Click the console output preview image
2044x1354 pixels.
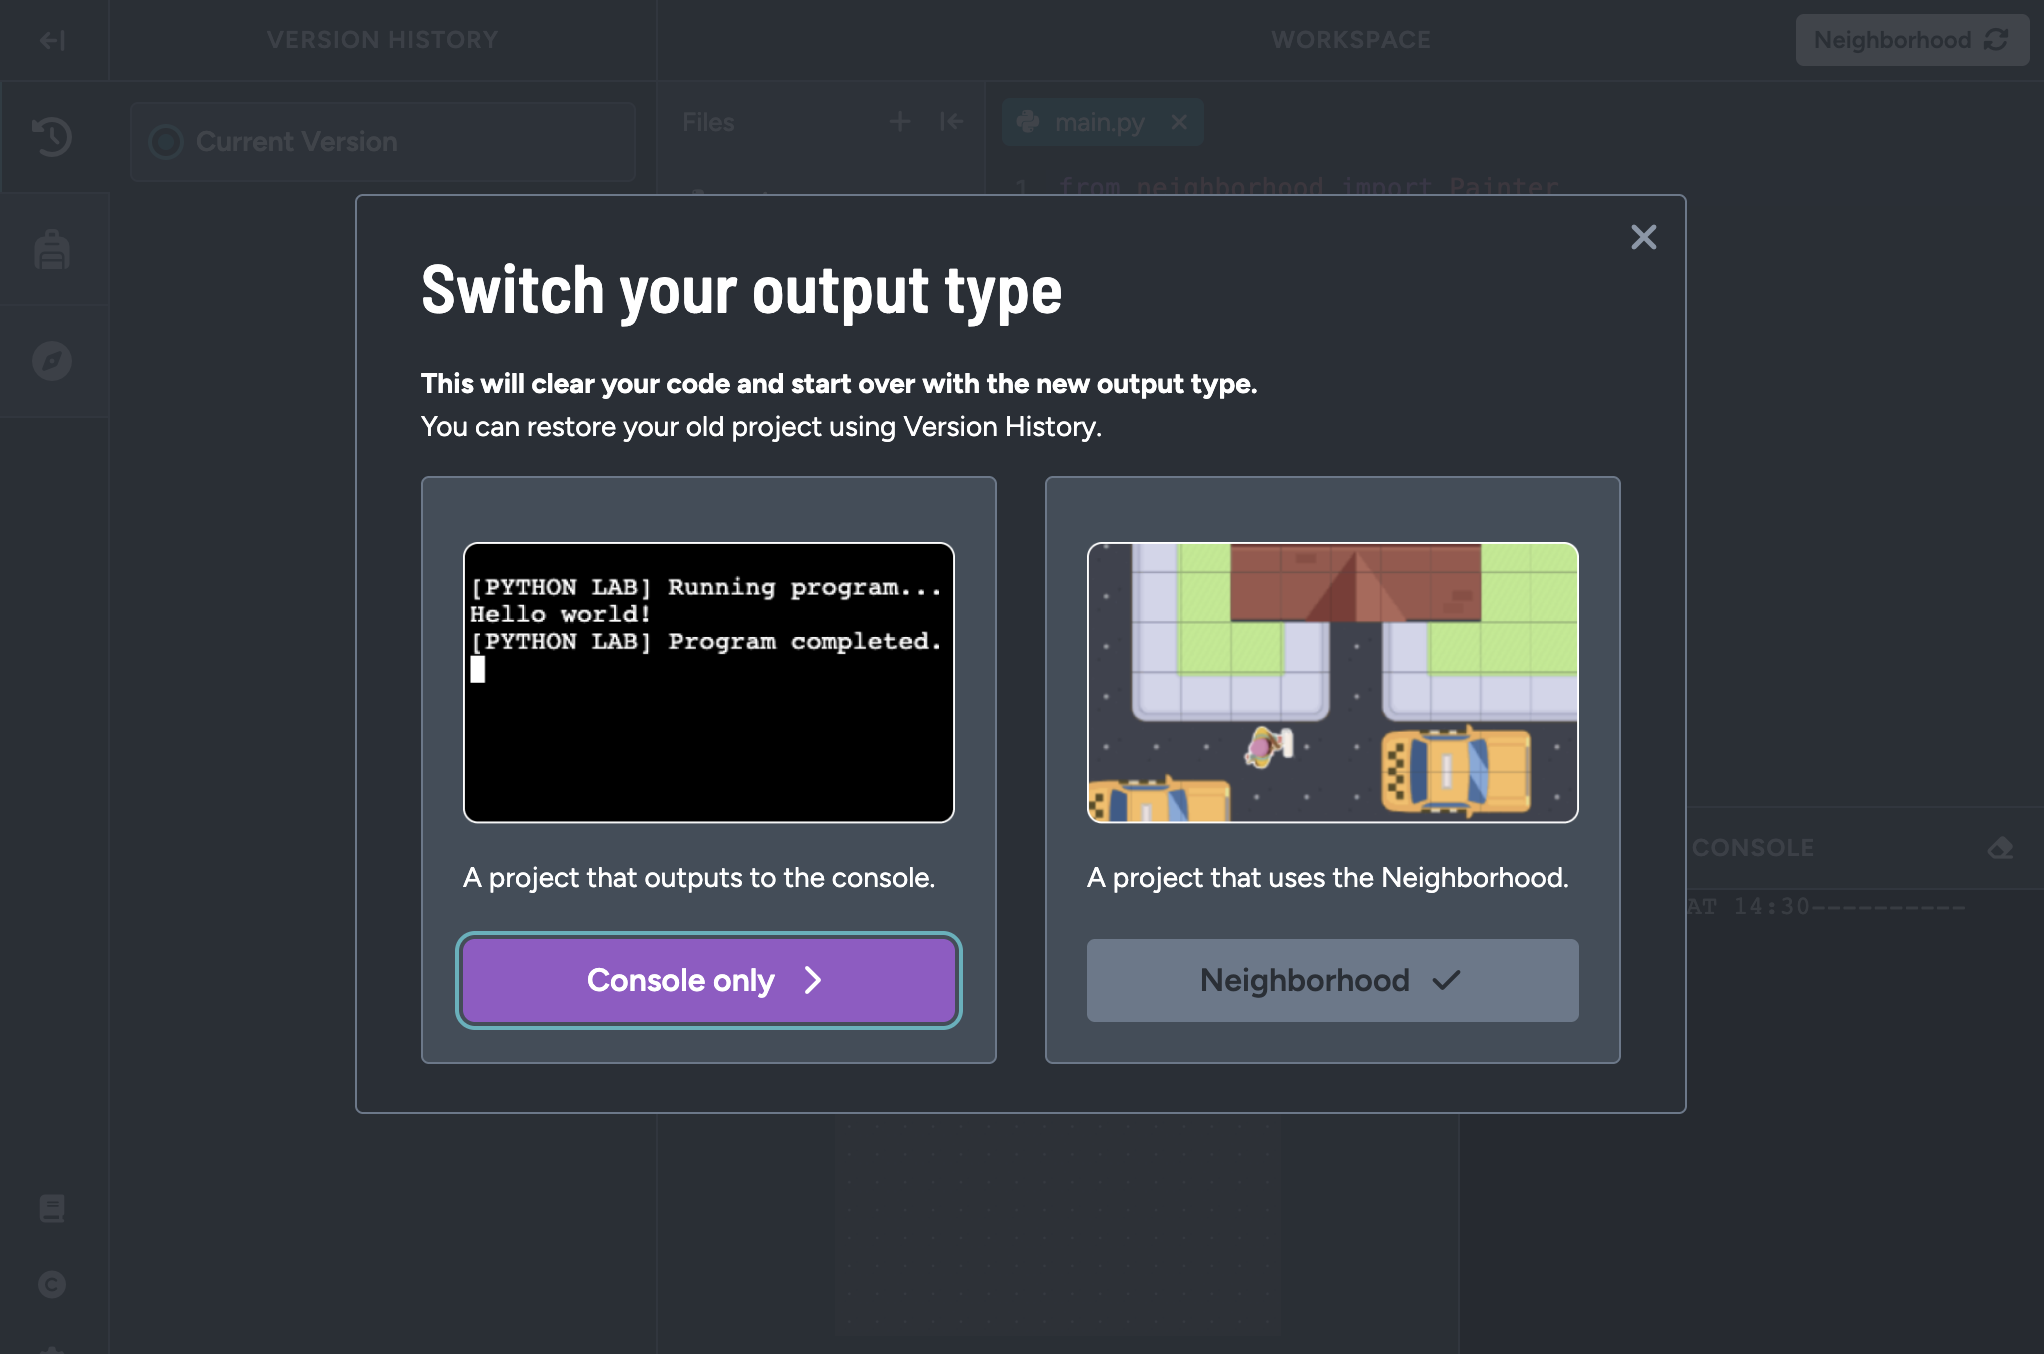[708, 682]
